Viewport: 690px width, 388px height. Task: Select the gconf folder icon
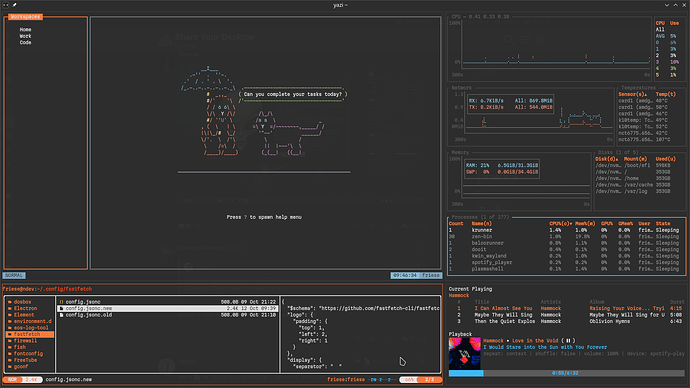(10, 366)
